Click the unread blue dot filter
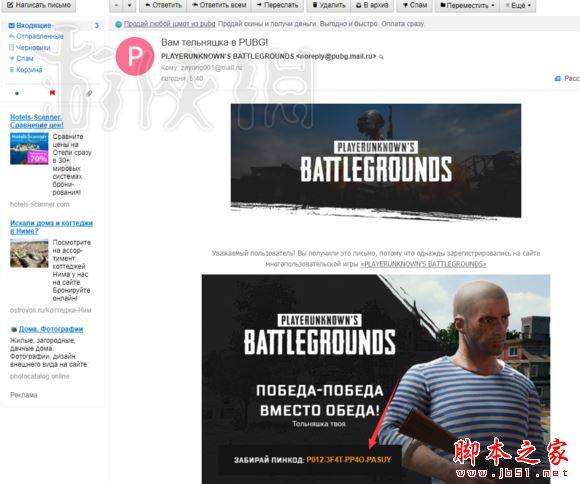Viewport: 580px width, 484px height. click(x=17, y=93)
